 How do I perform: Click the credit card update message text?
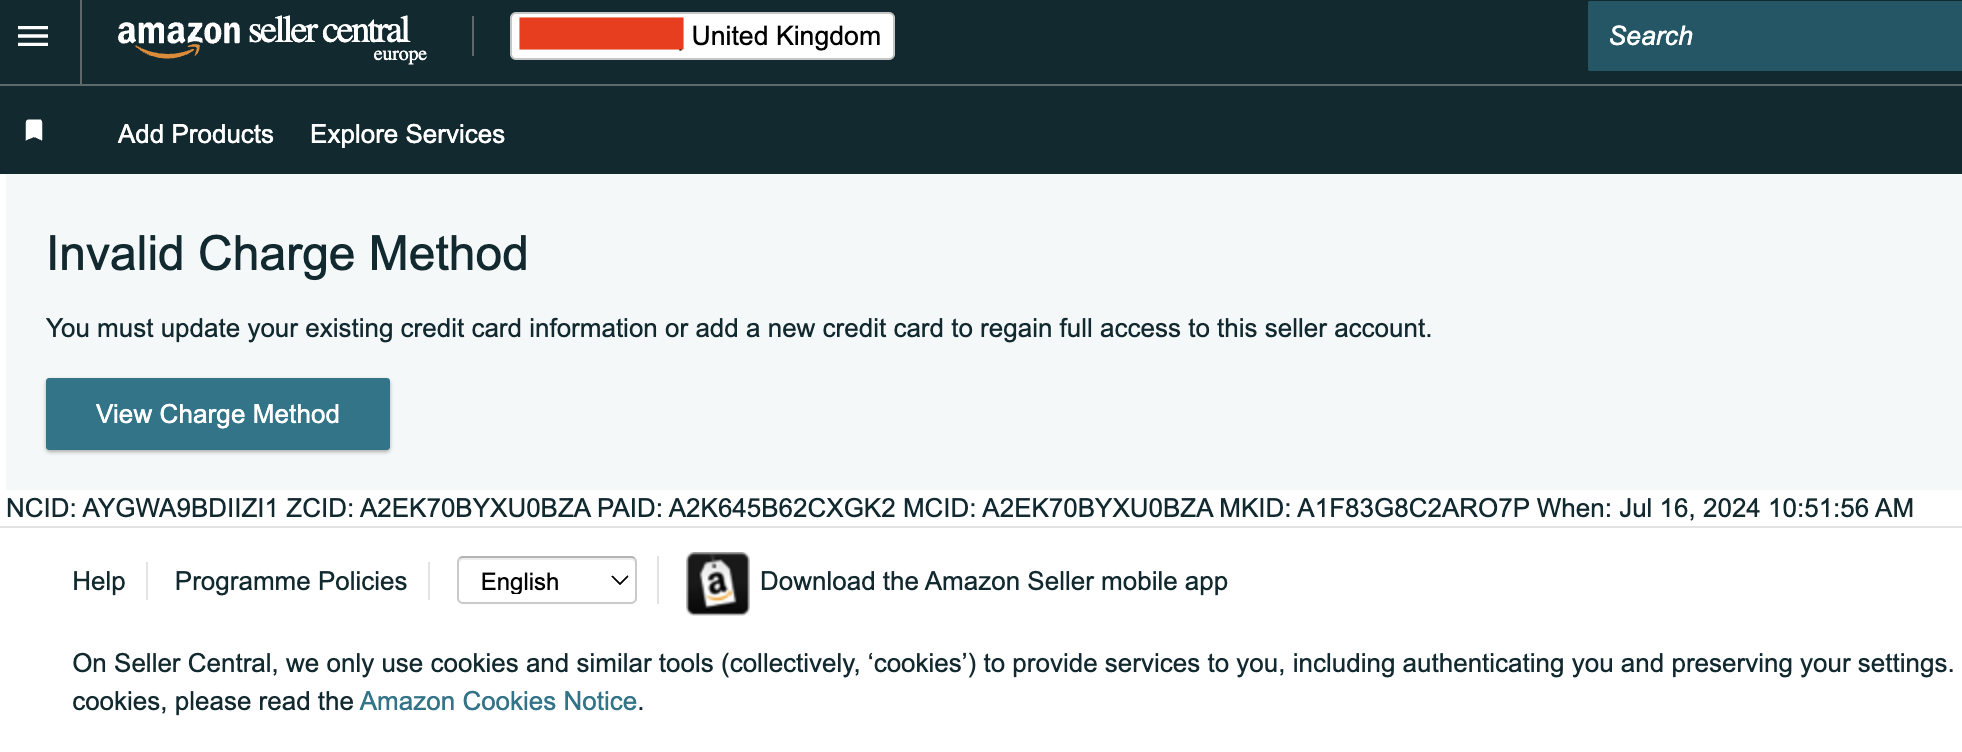pyautogui.click(x=739, y=328)
